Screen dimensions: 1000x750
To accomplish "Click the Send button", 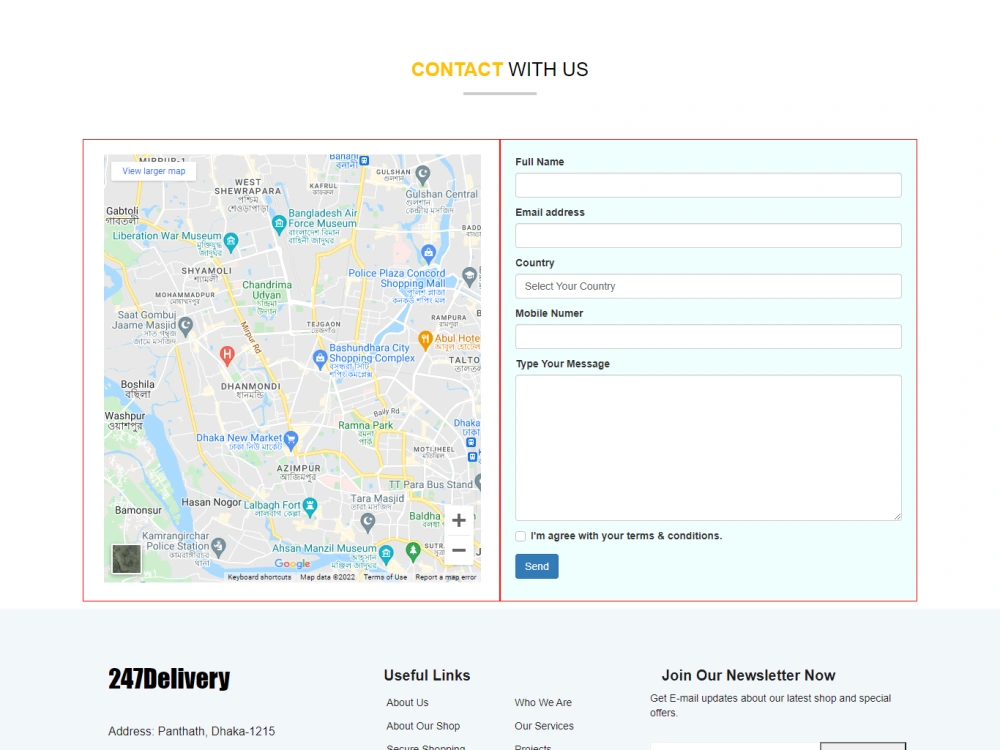I will pyautogui.click(x=536, y=566).
